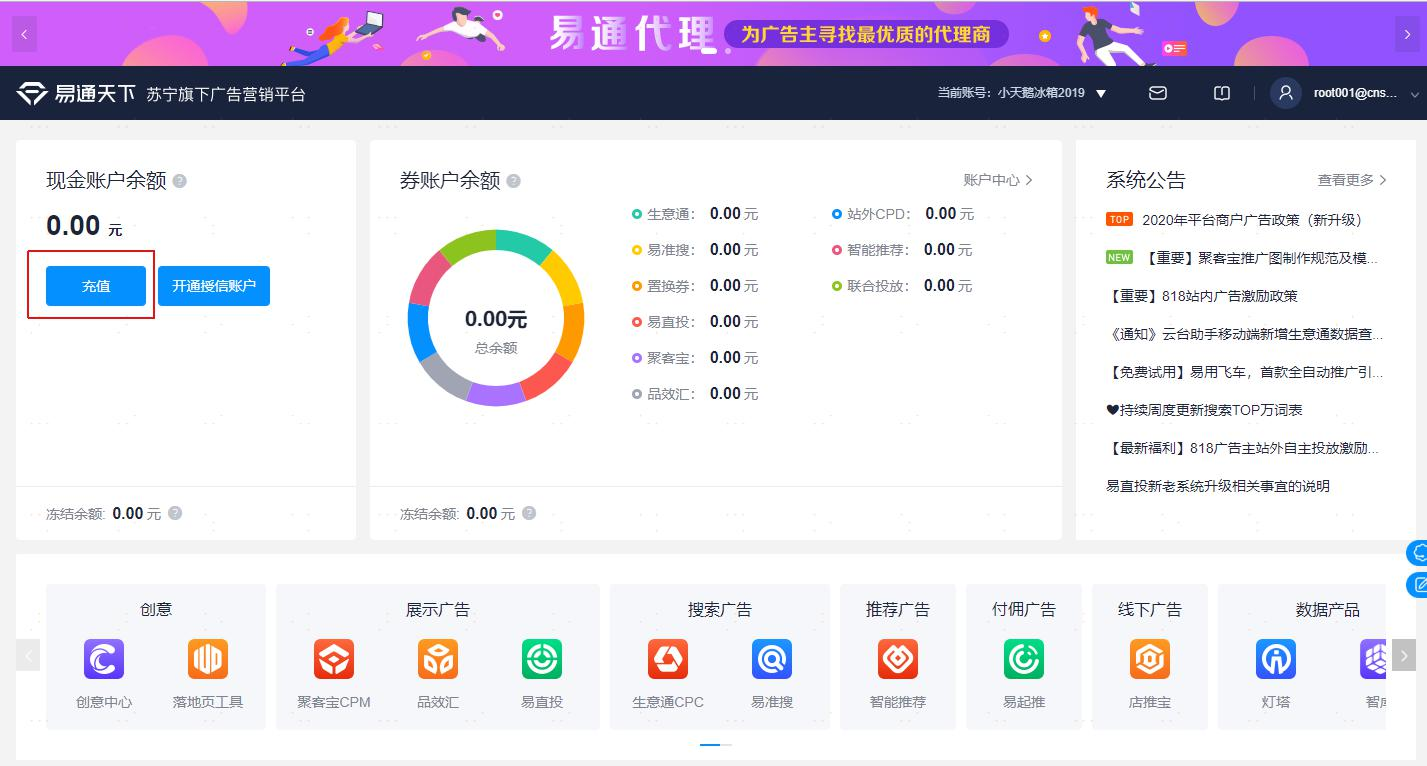The height and width of the screenshot is (766, 1427).
Task: Click the 创意 category heading
Action: 156,609
